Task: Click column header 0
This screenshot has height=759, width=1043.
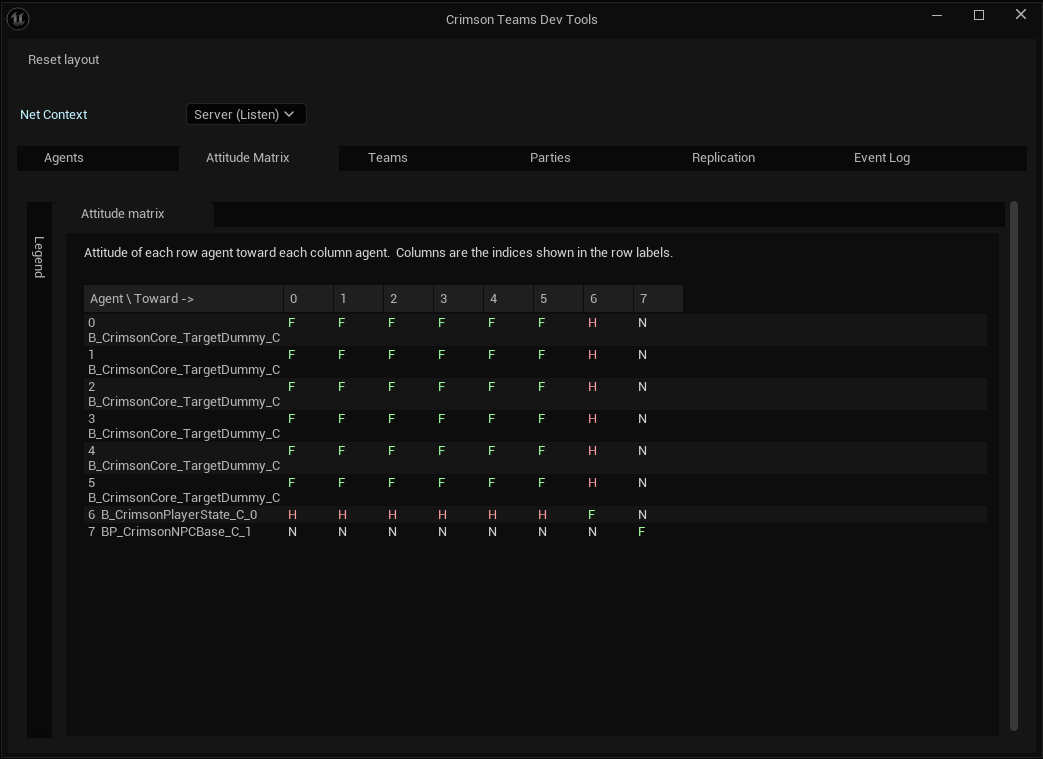Action: [309, 299]
